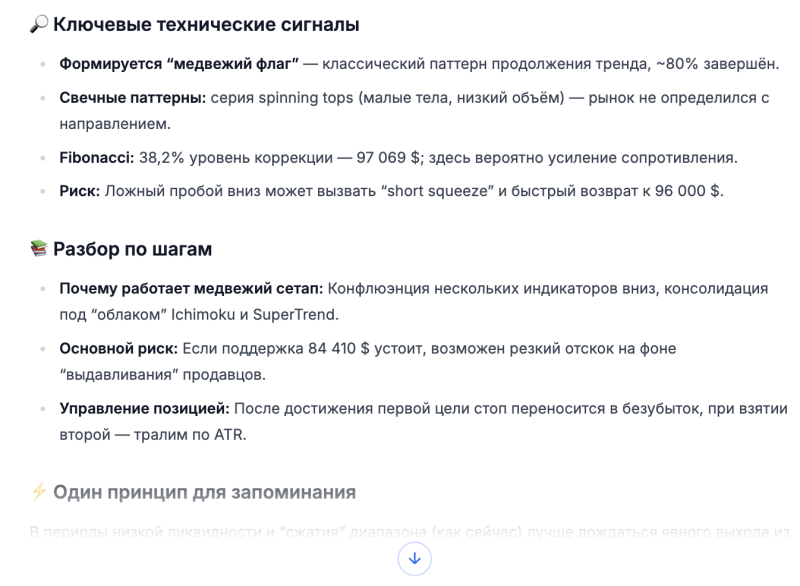The height and width of the screenshot is (586, 800).
Task: Click the heading "Ключевые технические сигналы"
Action: [x=205, y=25]
